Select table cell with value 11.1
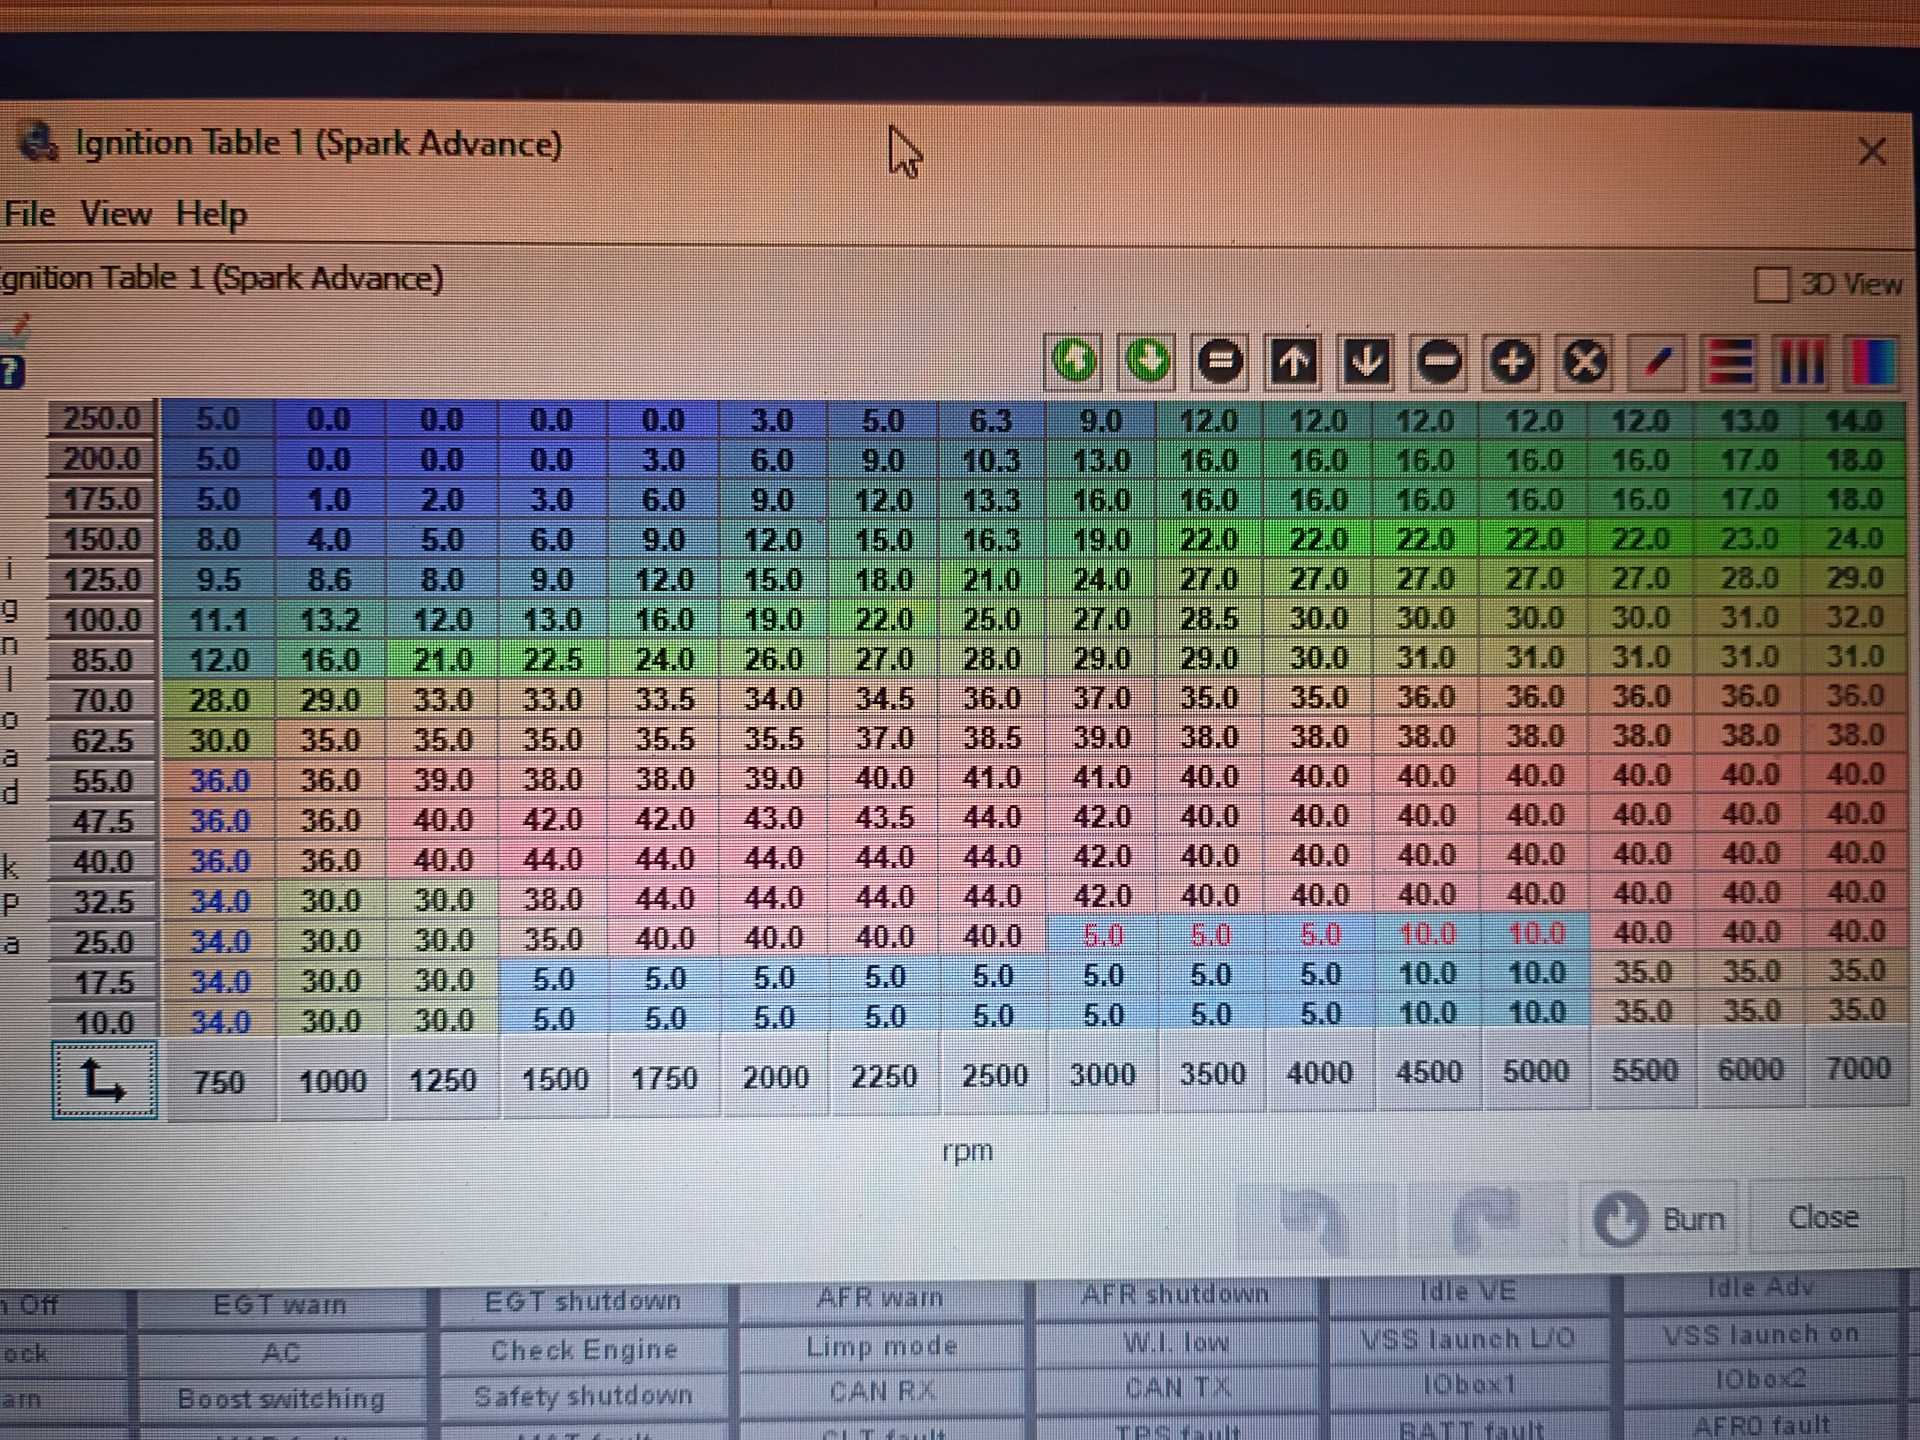 [x=218, y=620]
